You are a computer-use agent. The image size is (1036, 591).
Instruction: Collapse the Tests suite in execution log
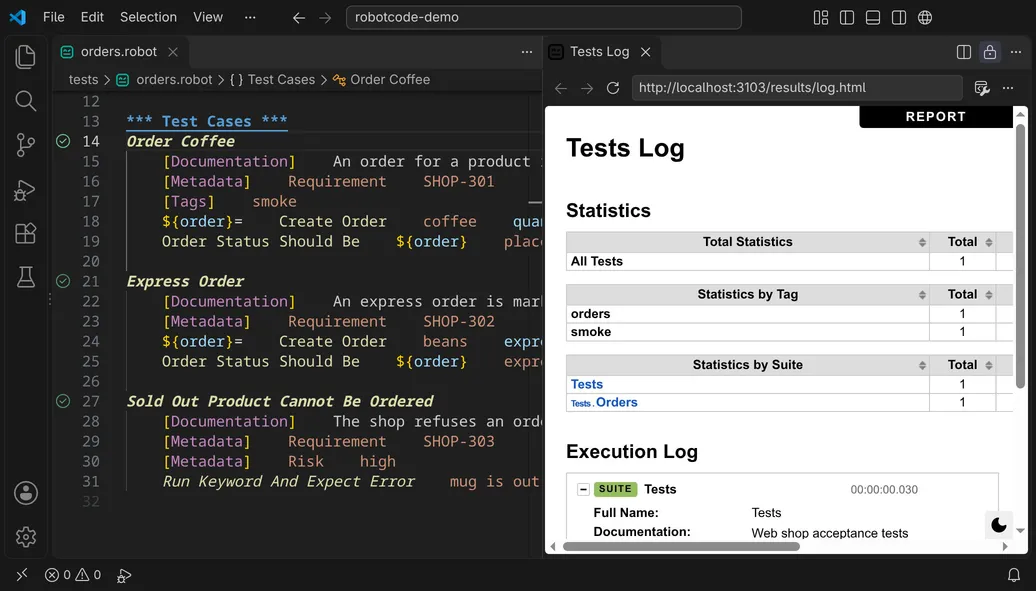pos(583,489)
